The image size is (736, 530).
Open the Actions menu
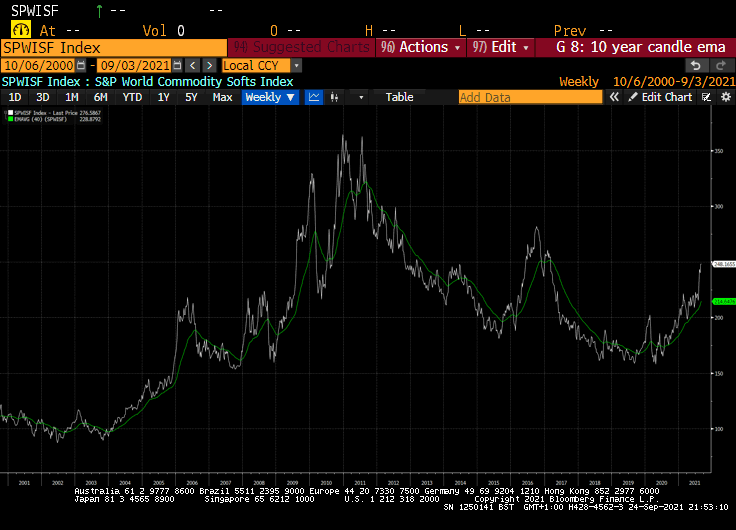tap(420, 47)
